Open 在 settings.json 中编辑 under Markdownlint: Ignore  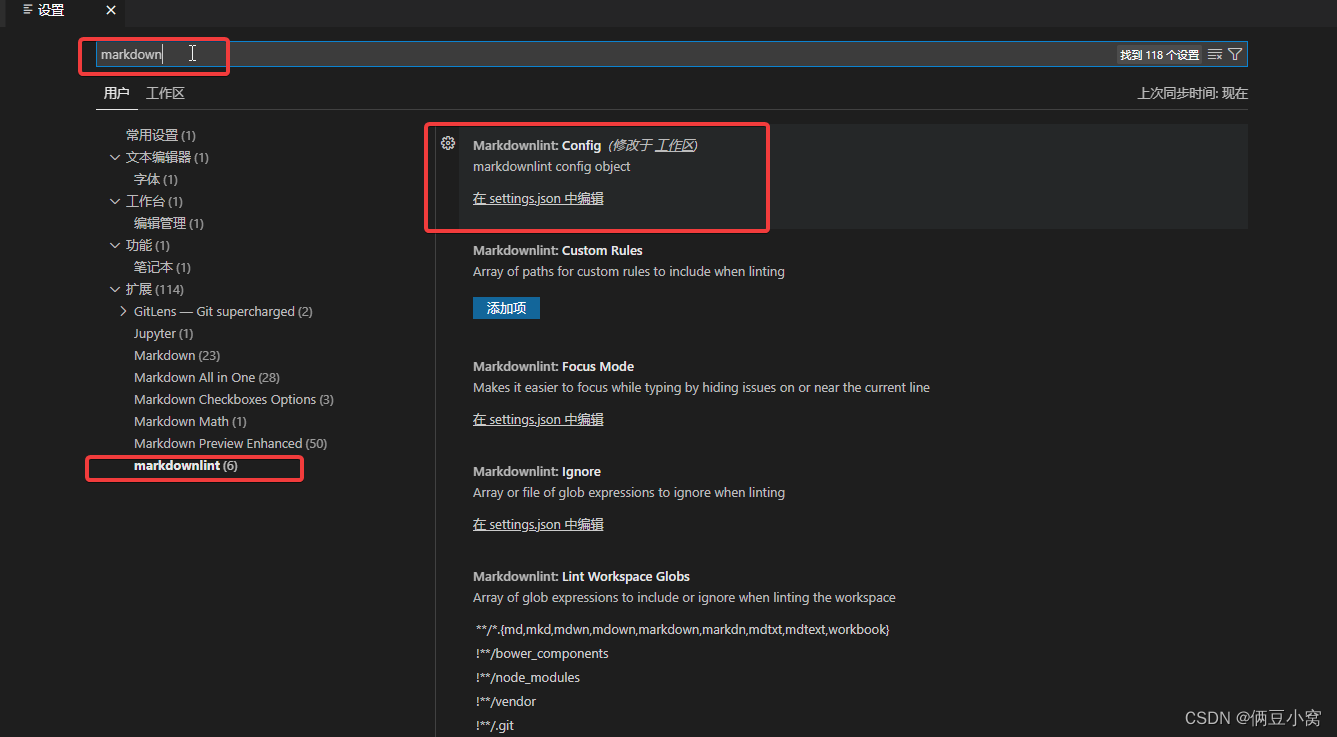tap(538, 523)
